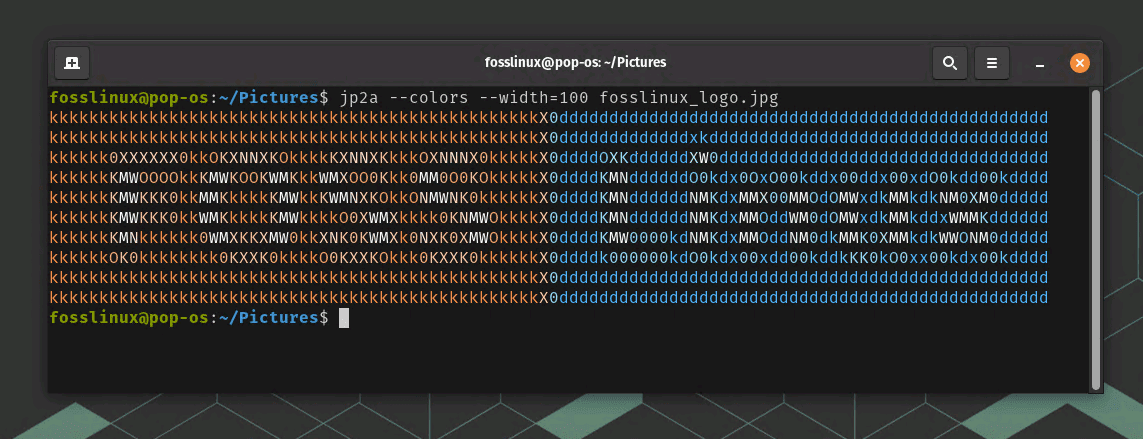The height and width of the screenshot is (439, 1143).
Task: Click the ~/Pictures path in the bottom prompt
Action: click(269, 318)
